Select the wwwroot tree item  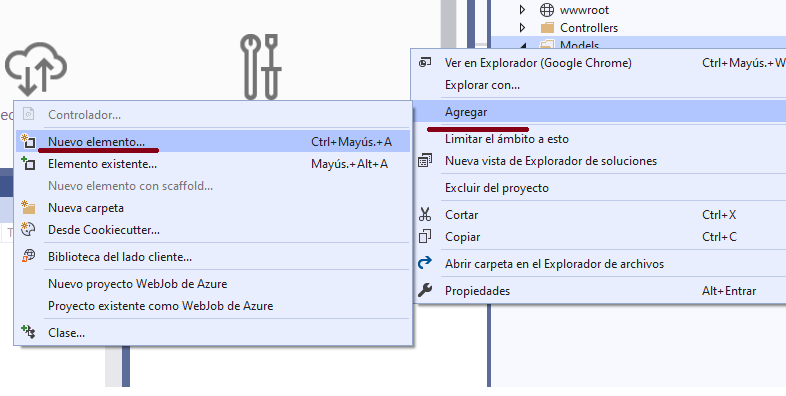(x=584, y=10)
